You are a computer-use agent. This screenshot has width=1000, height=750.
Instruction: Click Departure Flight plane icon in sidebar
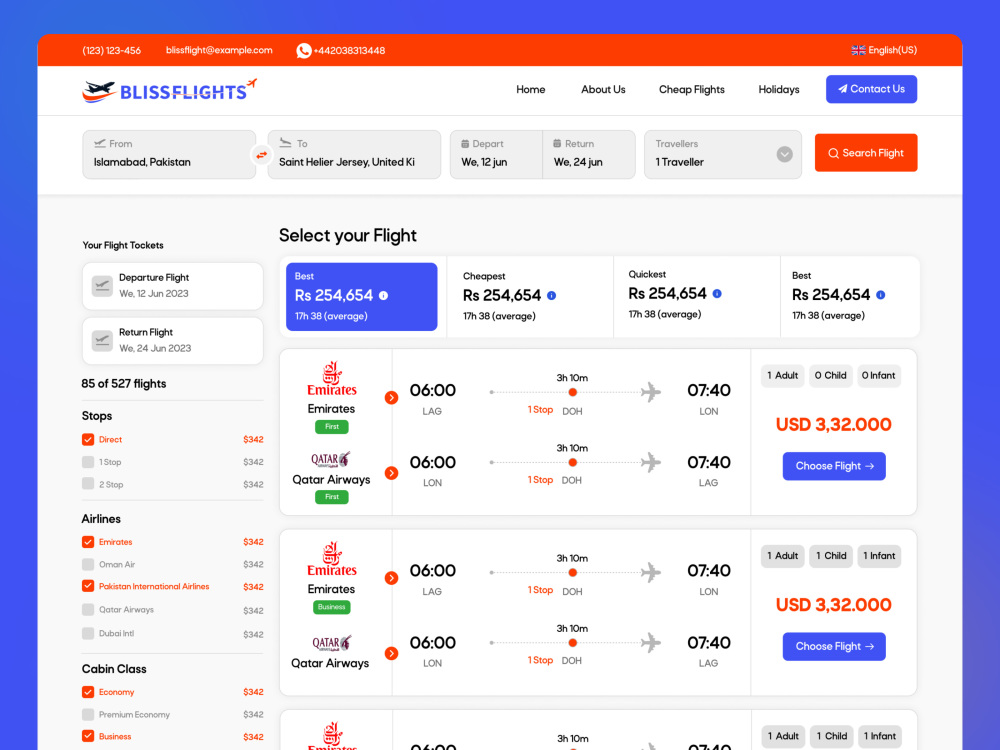(102, 286)
